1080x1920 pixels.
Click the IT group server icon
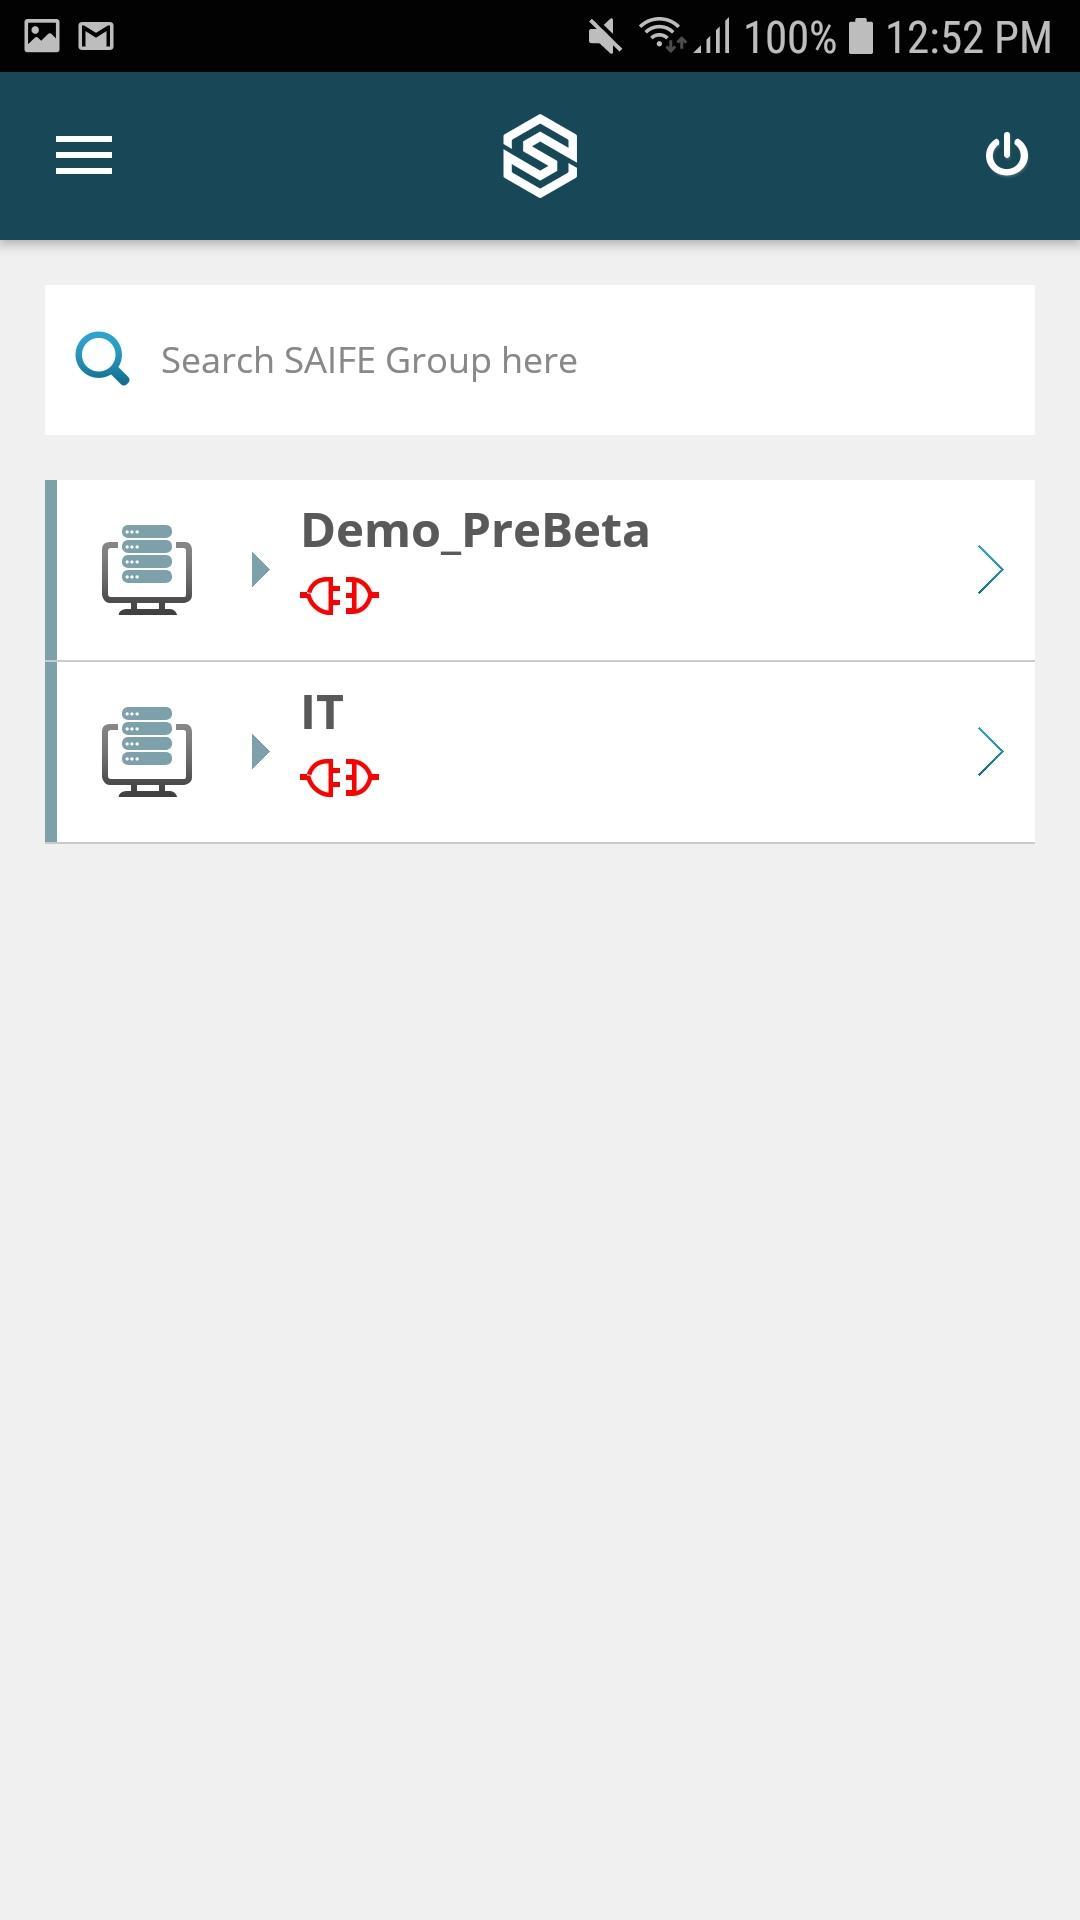click(147, 751)
